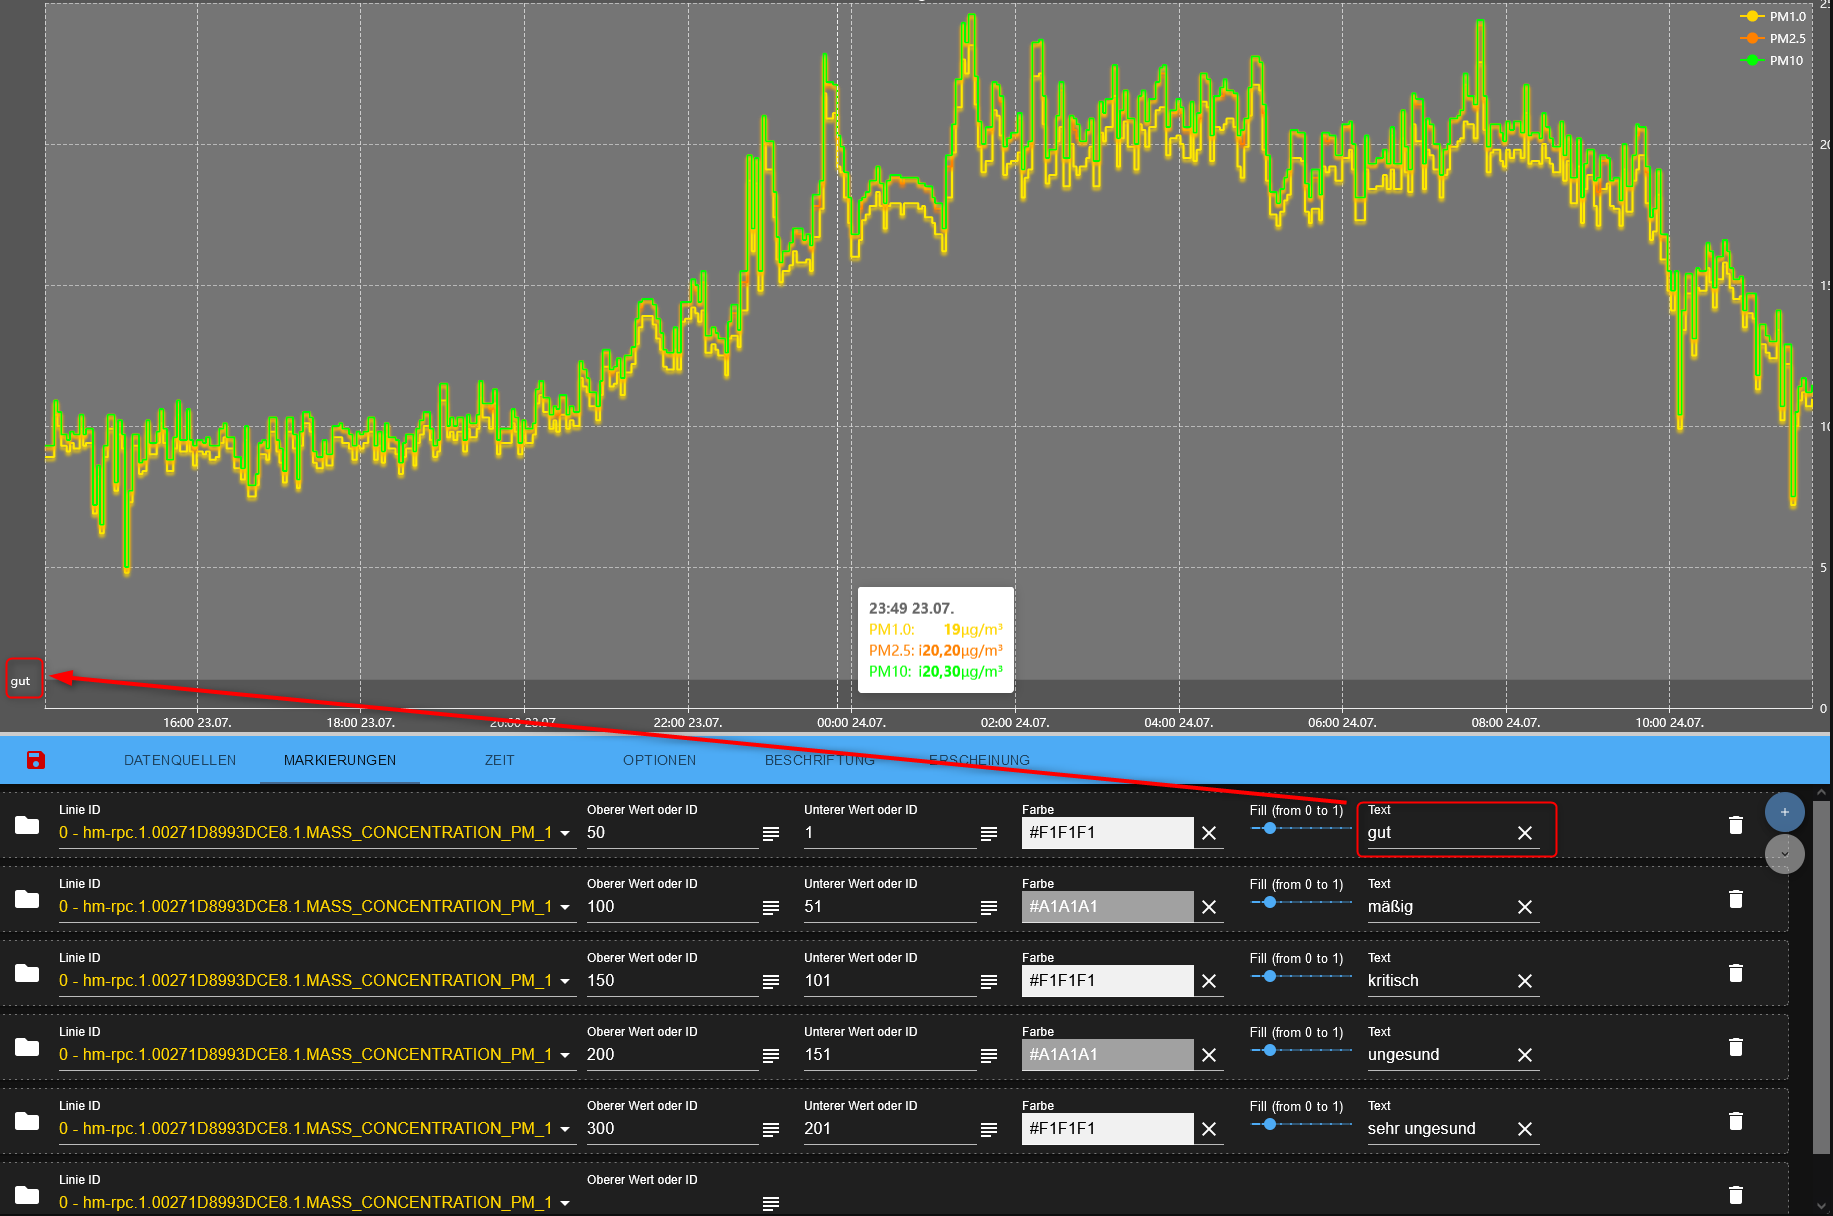The height and width of the screenshot is (1216, 1833).
Task: Expand Linie ID dropdown in 'ungesund' row
Action: pyautogui.click(x=565, y=1055)
